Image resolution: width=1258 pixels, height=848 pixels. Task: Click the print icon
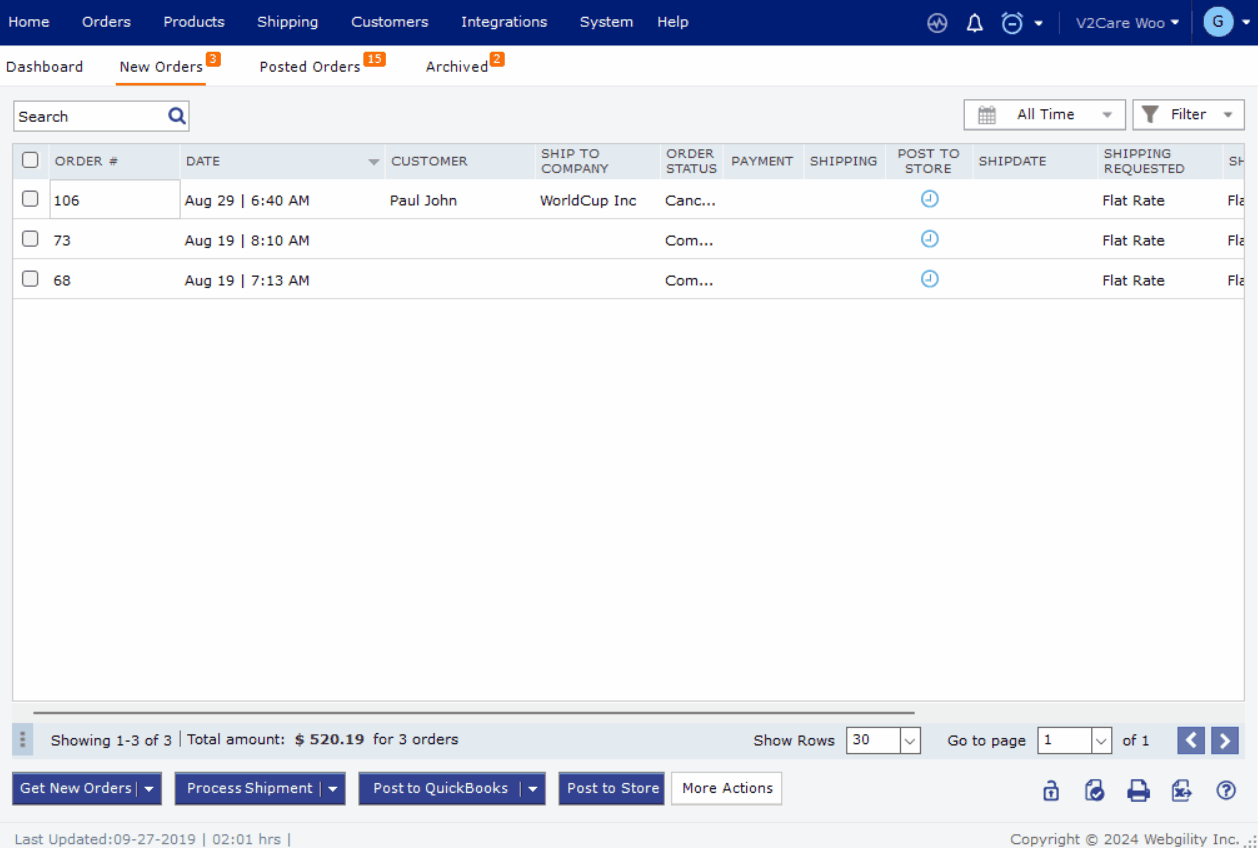coord(1138,790)
